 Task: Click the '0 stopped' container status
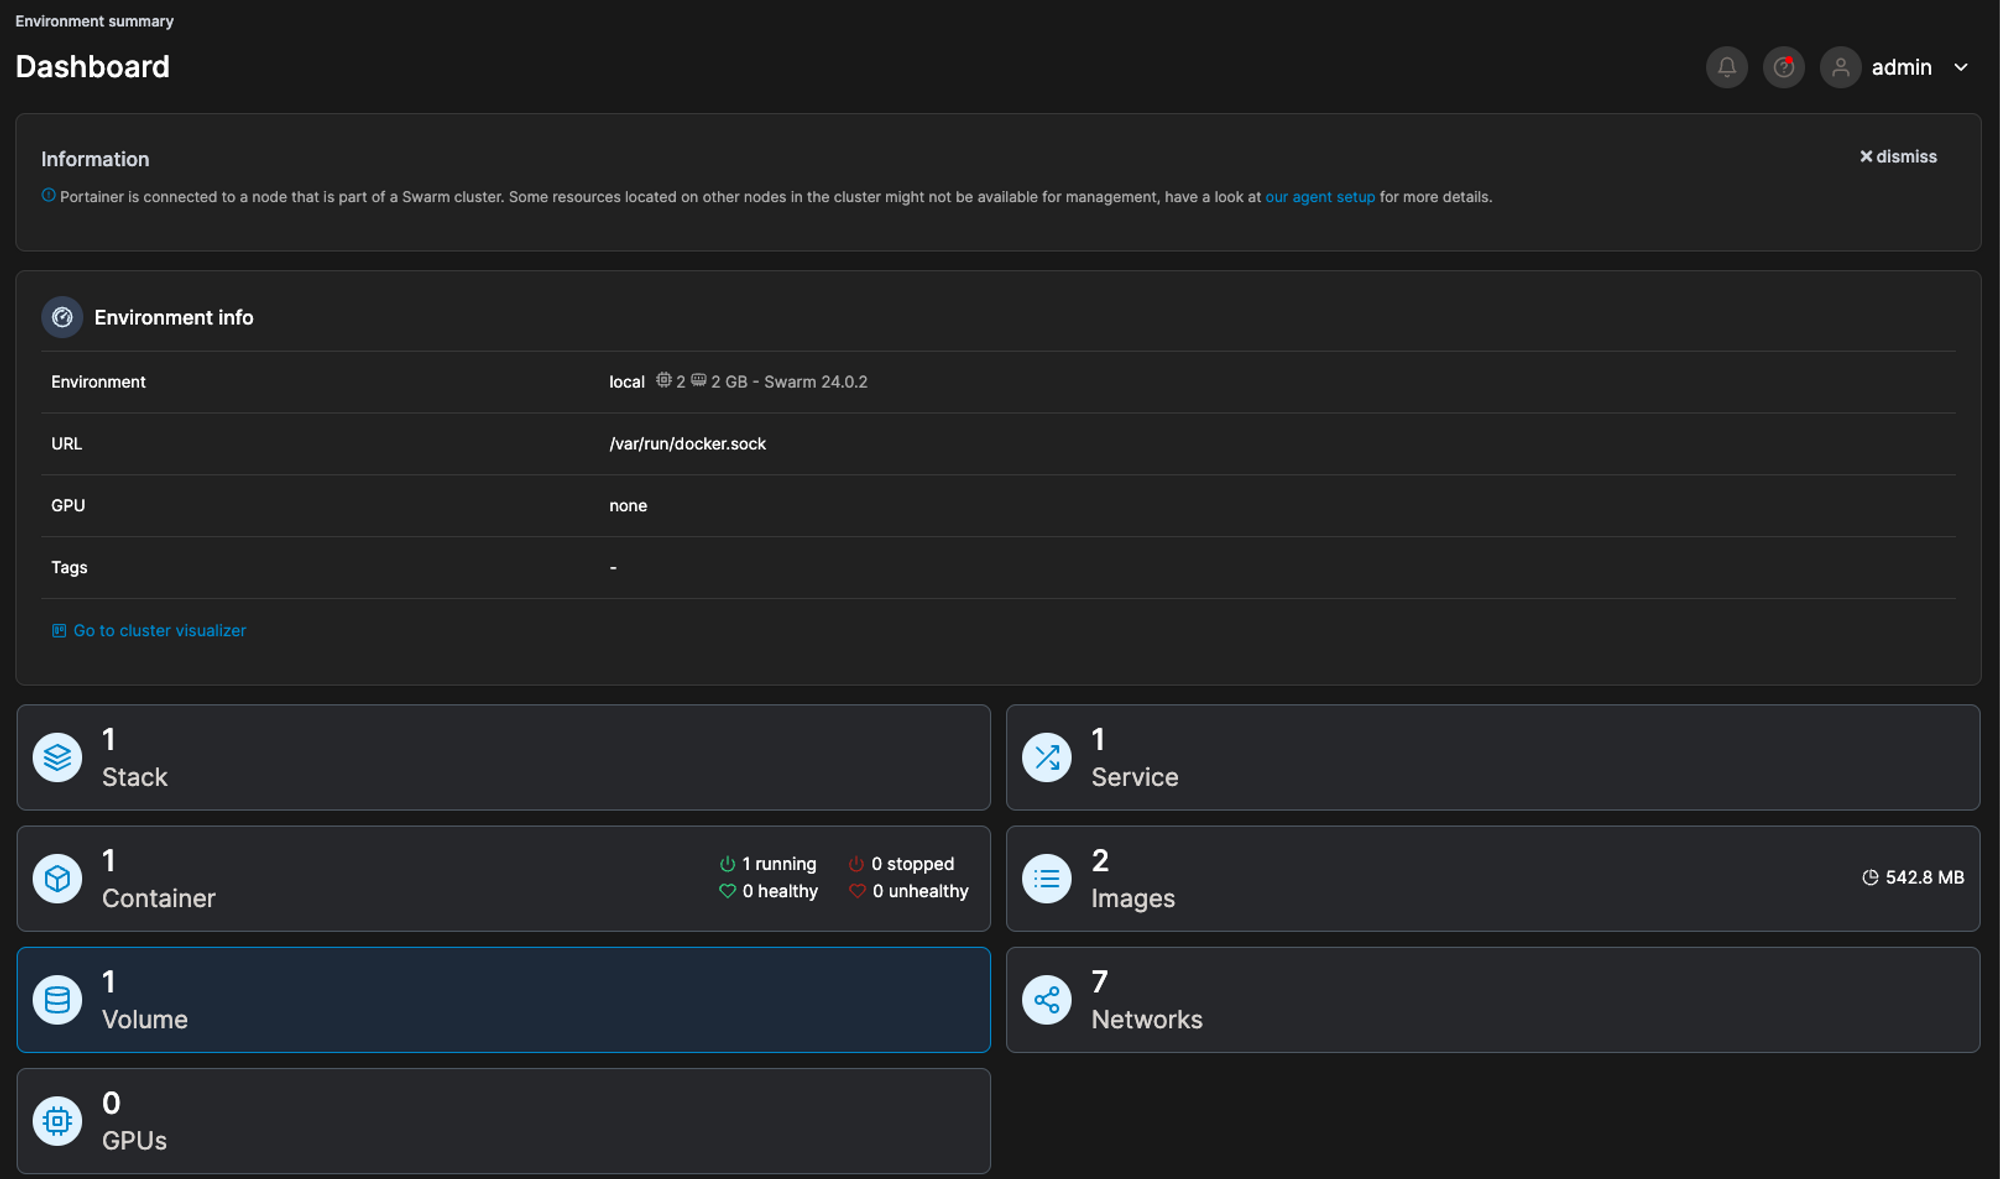(x=912, y=864)
